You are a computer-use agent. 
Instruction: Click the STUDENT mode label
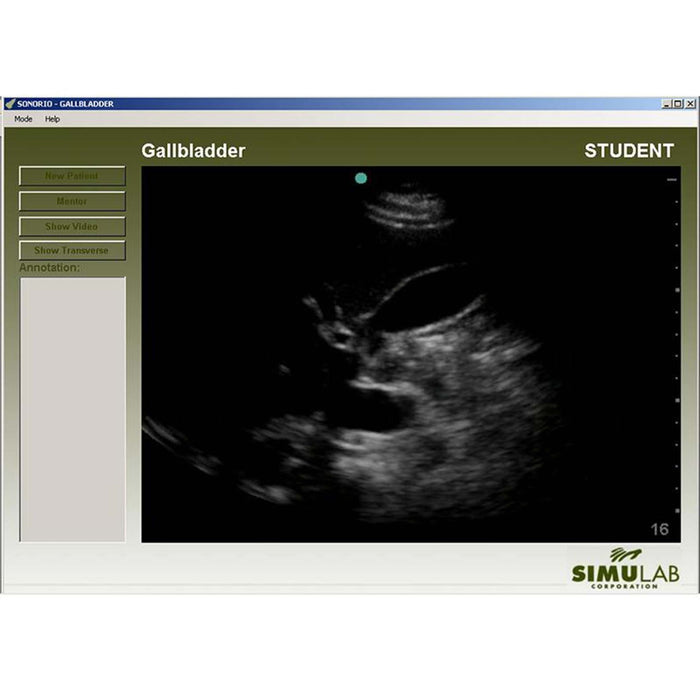pyautogui.click(x=629, y=151)
